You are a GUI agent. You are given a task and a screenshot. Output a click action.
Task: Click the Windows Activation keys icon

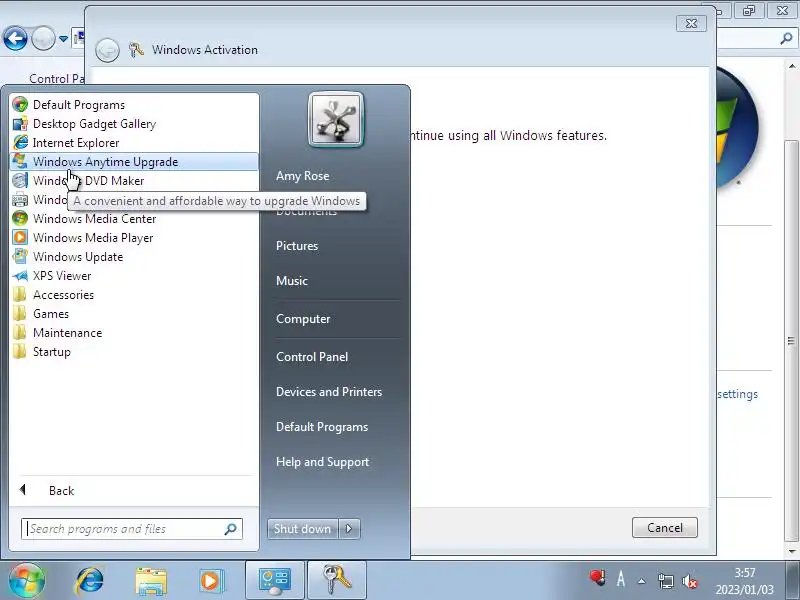[136, 49]
